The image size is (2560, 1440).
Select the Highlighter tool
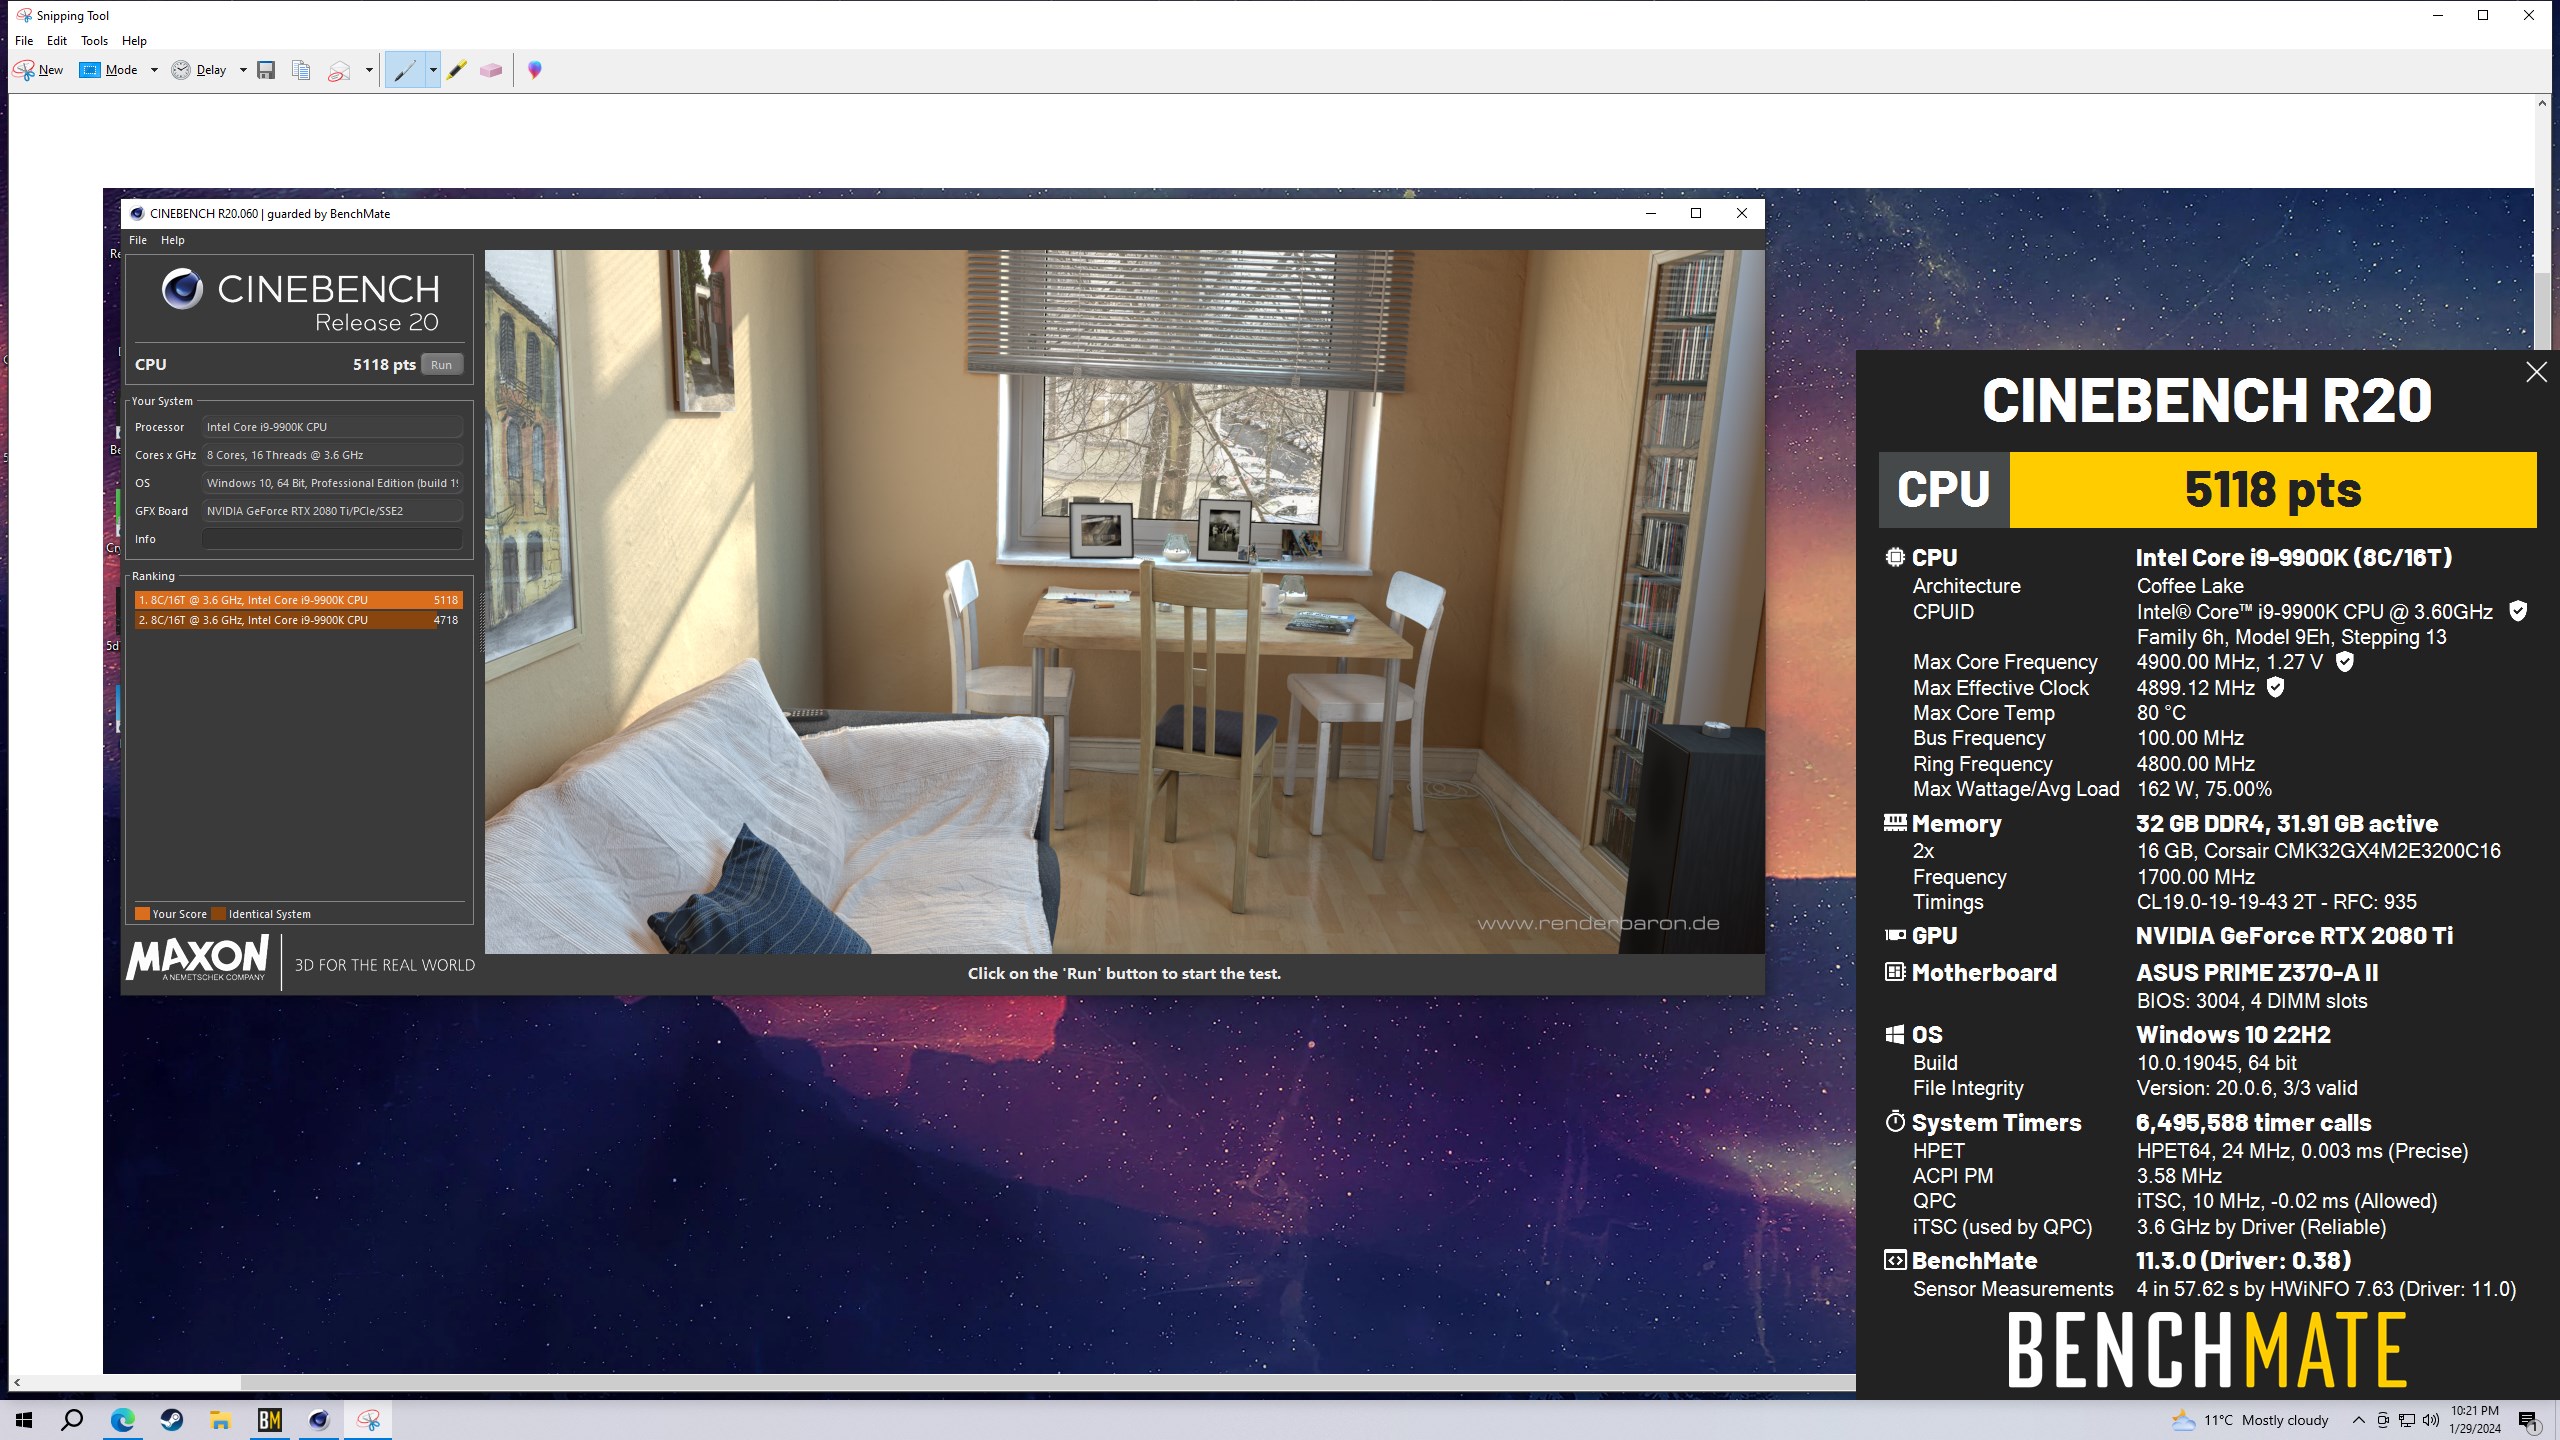point(457,70)
